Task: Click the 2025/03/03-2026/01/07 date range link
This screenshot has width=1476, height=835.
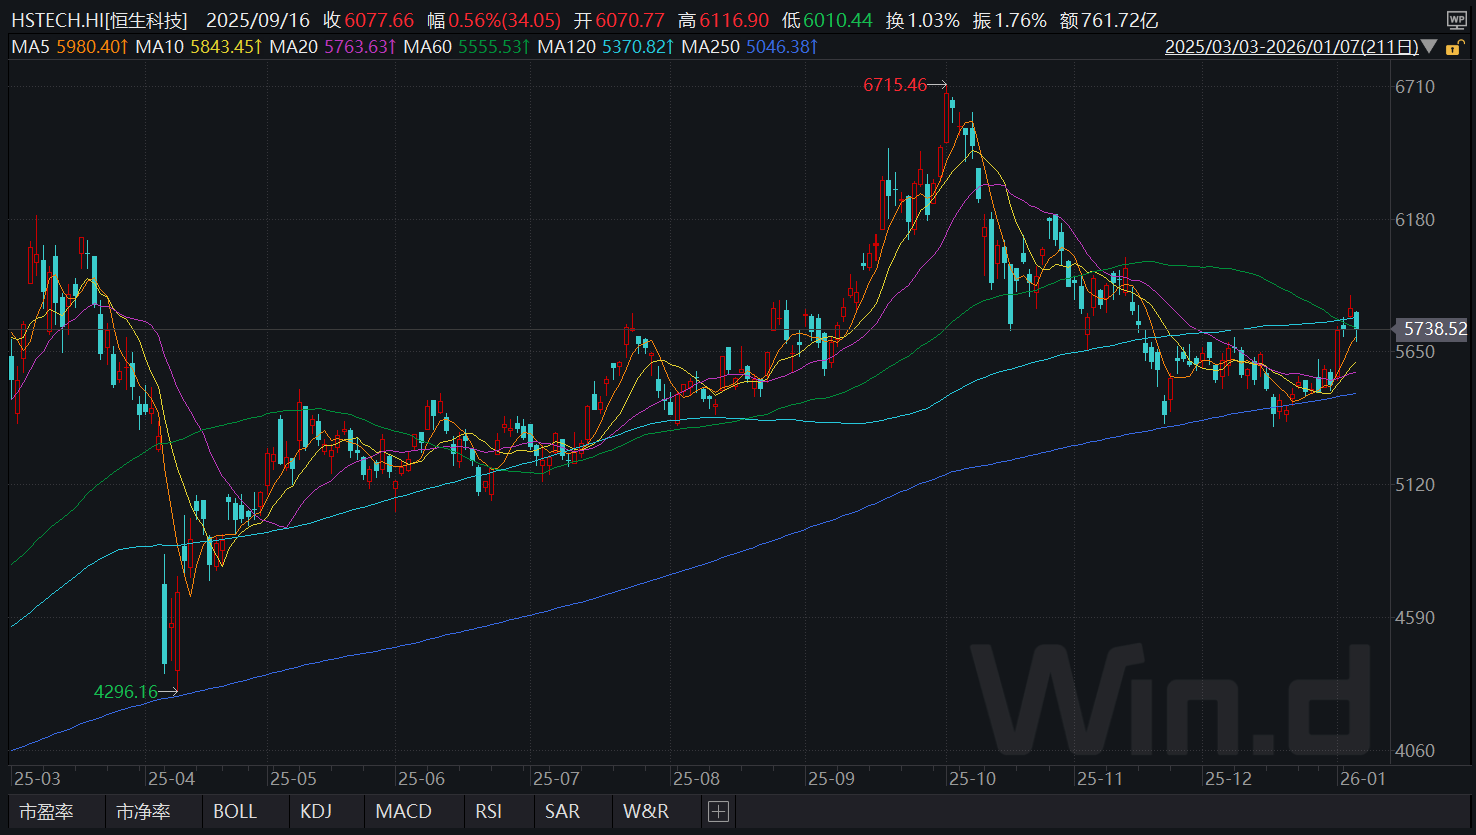Action: point(1295,46)
